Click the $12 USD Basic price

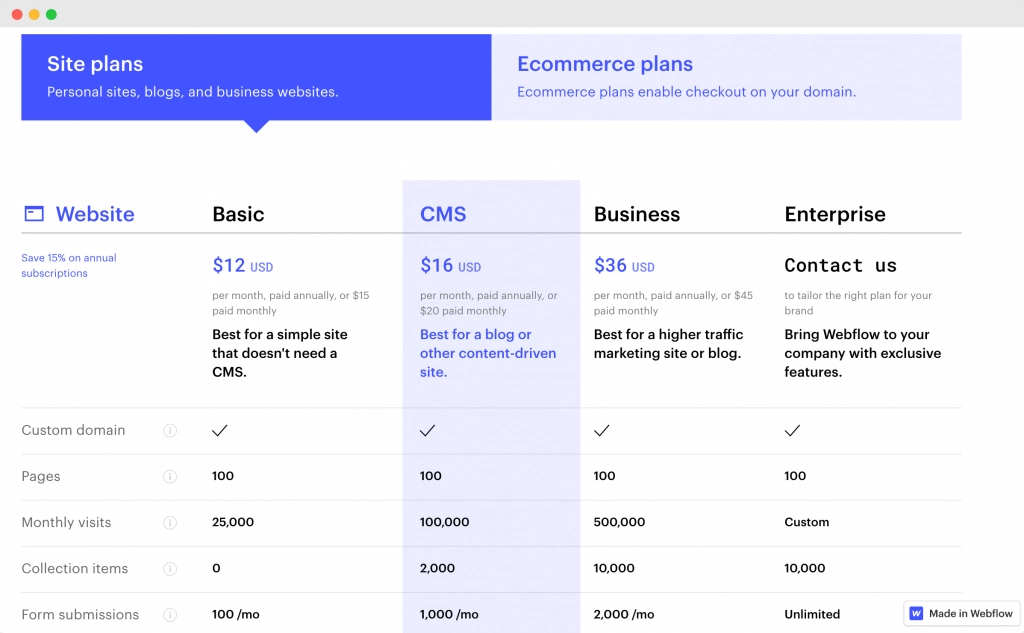click(242, 265)
